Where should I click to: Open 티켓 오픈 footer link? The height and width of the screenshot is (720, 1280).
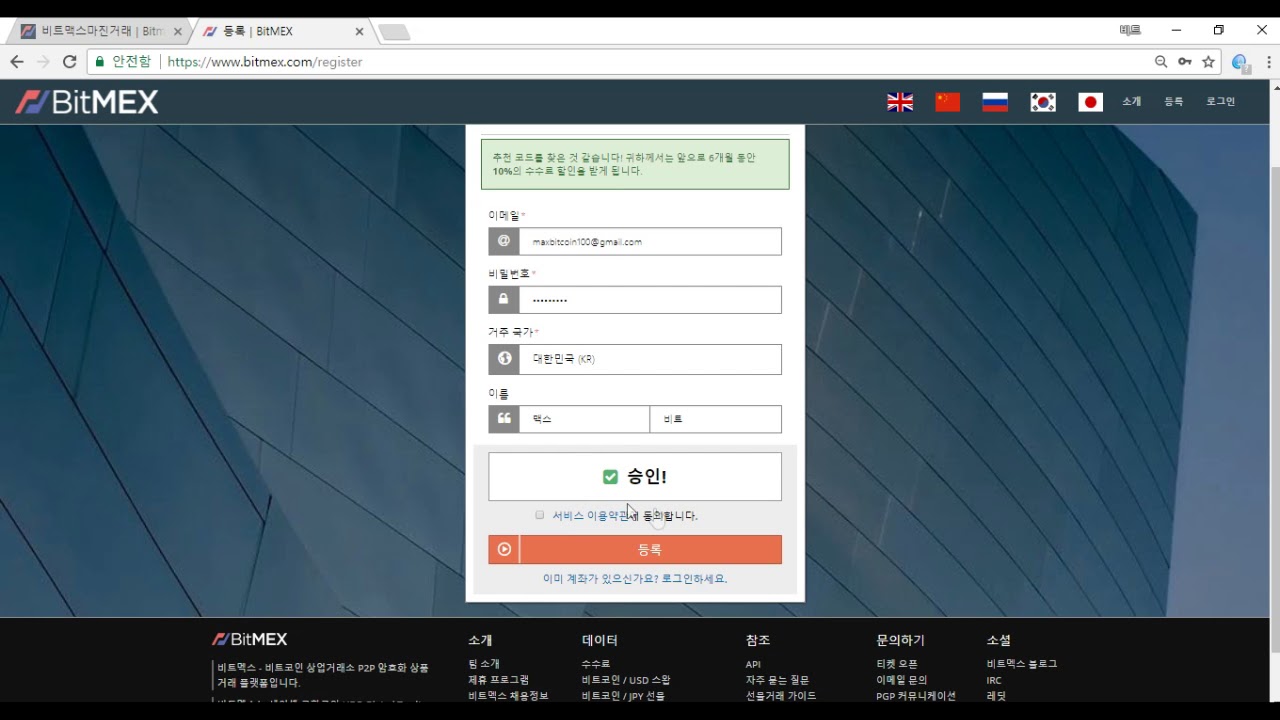click(897, 664)
